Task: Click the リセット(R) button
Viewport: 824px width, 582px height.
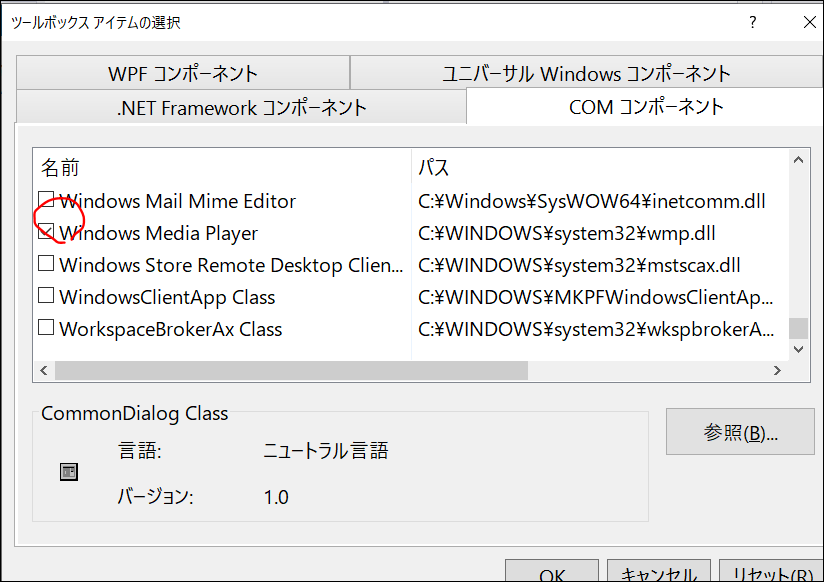Action: coord(771,571)
